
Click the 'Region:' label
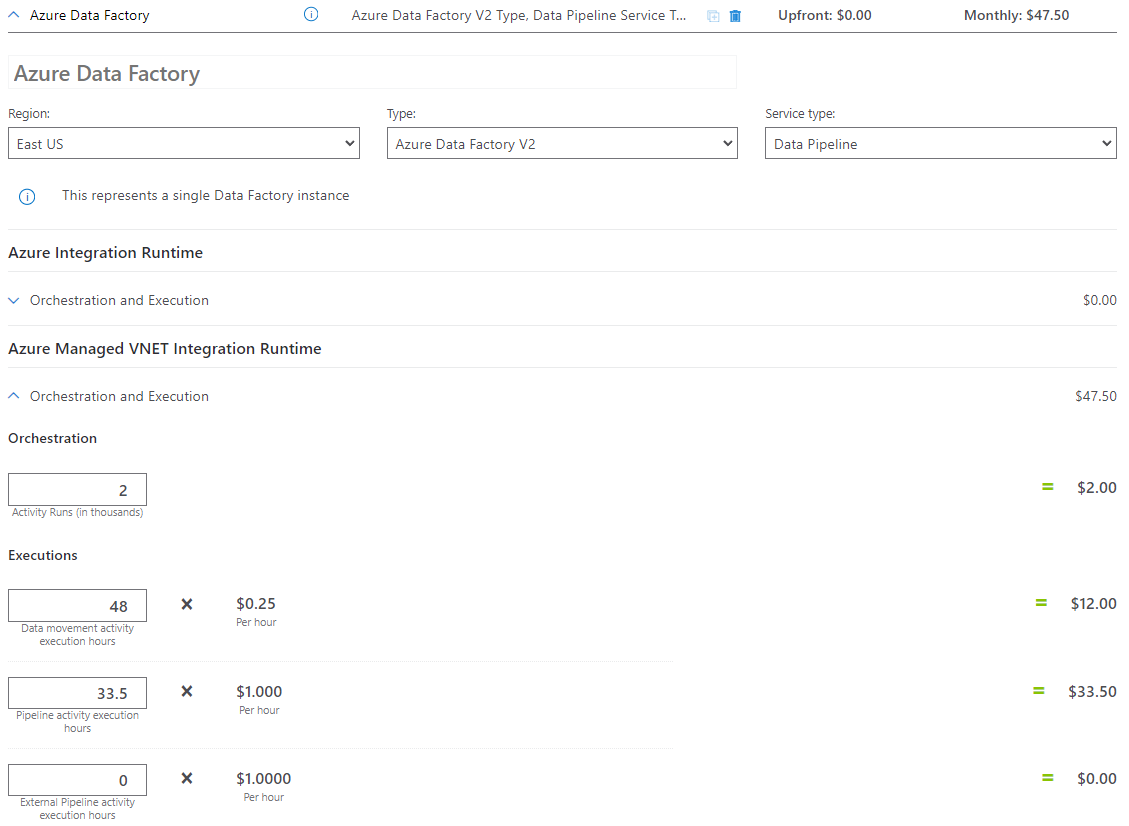29,114
